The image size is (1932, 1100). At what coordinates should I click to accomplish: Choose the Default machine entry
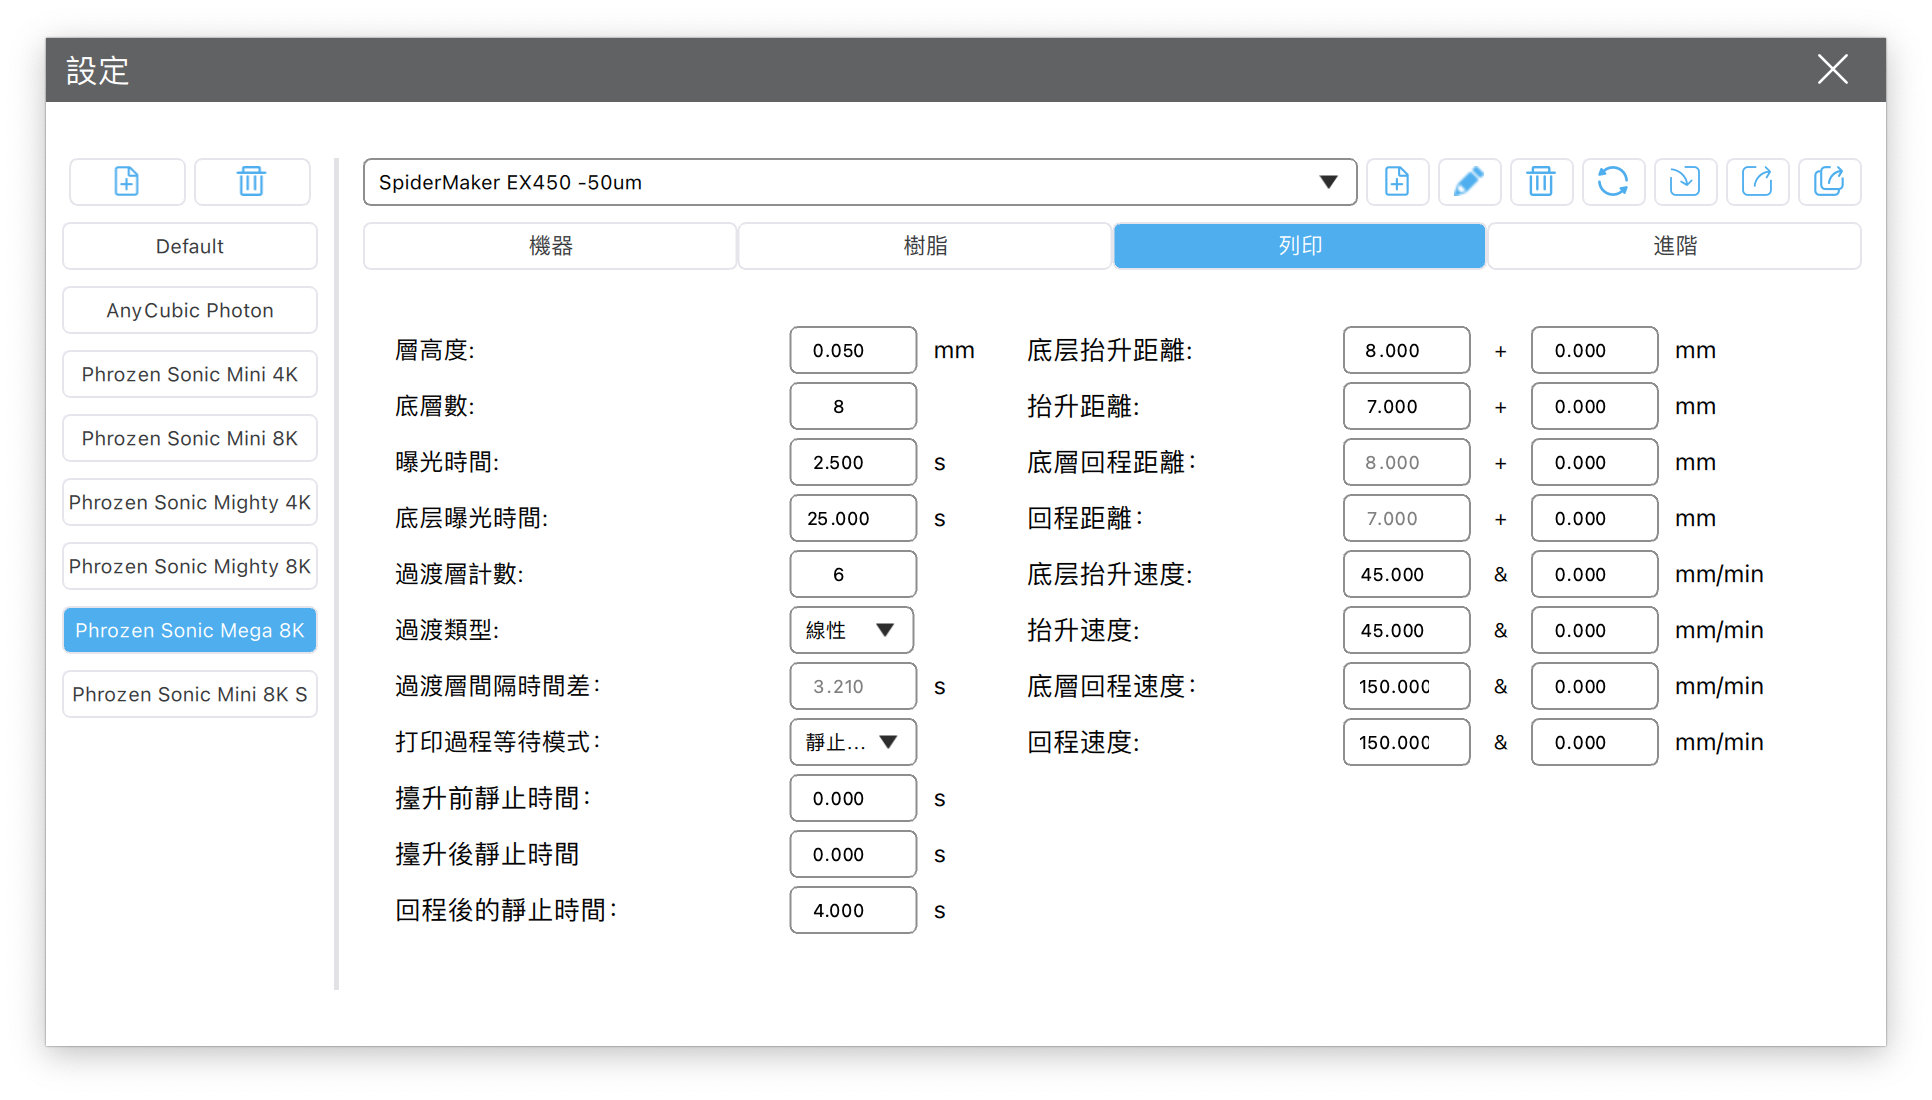190,247
